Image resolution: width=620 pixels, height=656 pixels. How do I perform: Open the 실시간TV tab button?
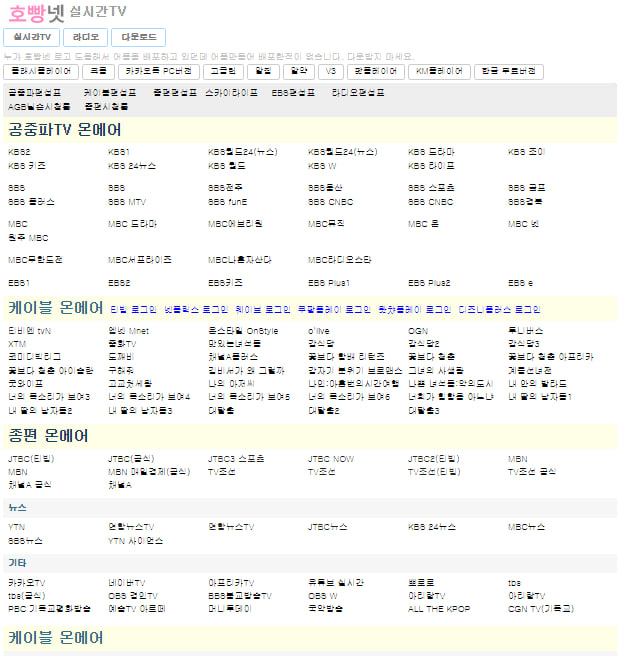click(x=31, y=37)
